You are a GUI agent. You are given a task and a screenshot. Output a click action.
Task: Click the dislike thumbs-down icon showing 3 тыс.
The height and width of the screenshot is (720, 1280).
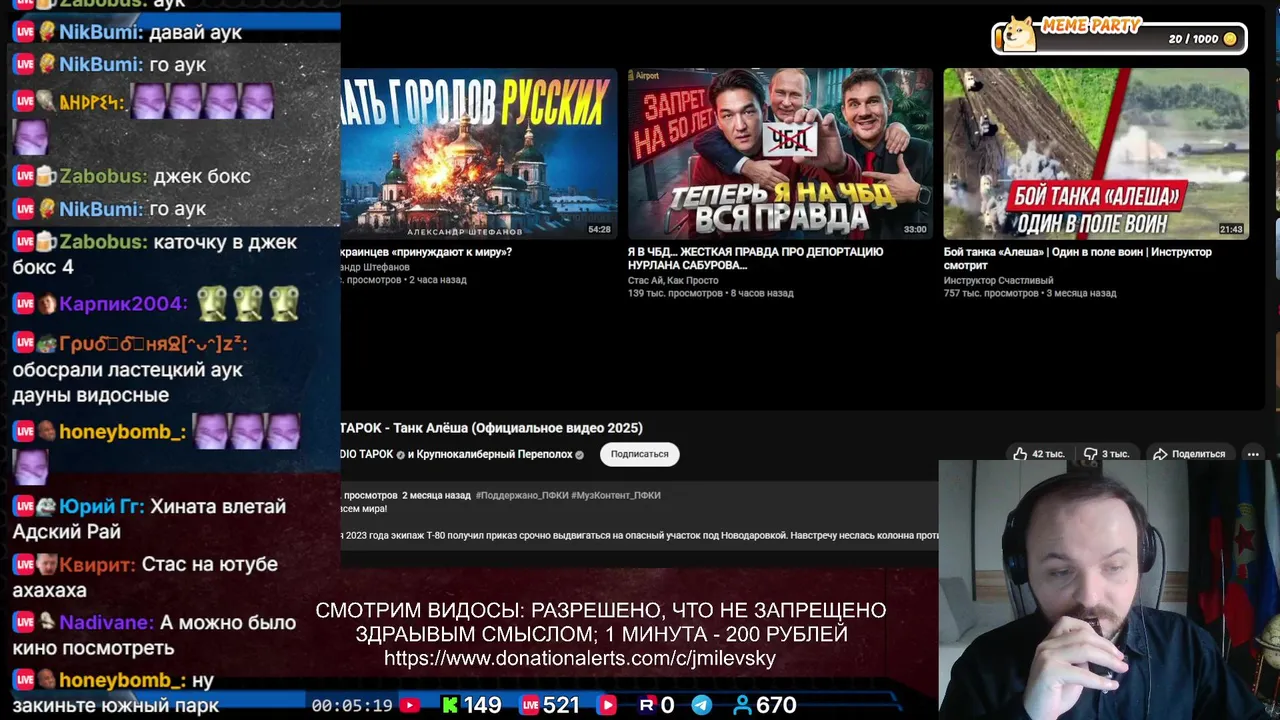(1091, 454)
